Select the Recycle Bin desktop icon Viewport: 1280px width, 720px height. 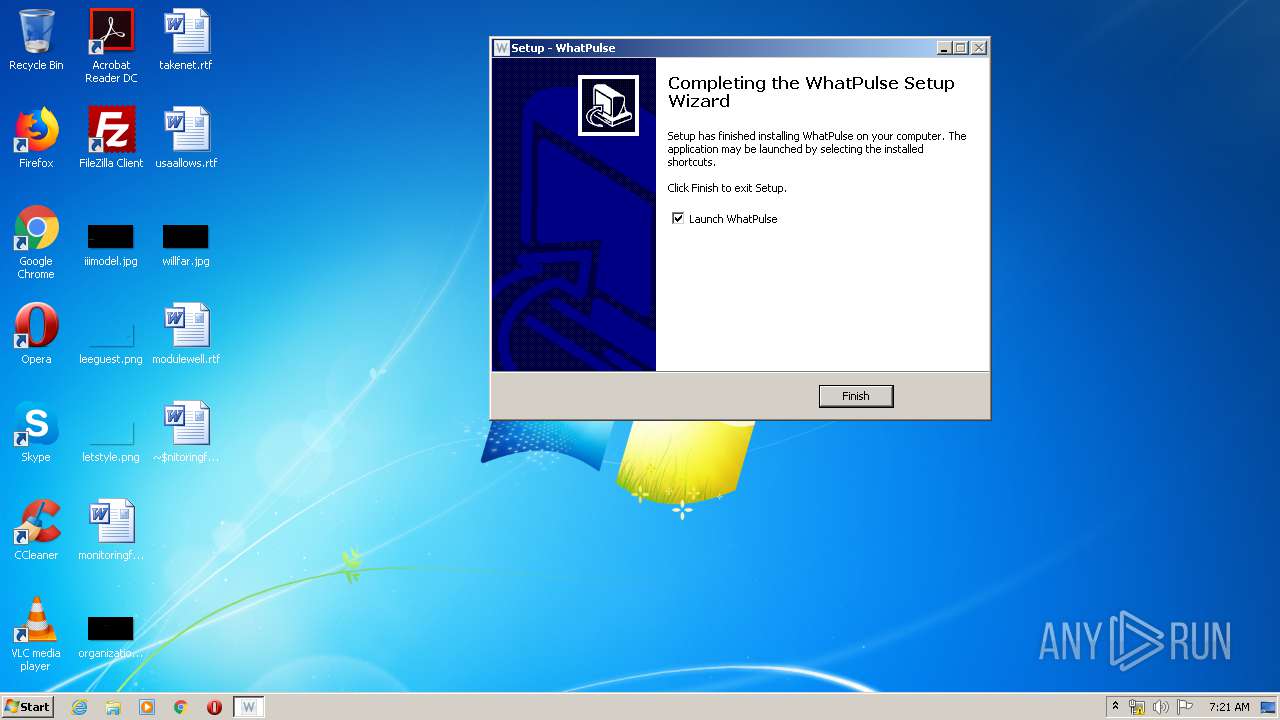coord(36,40)
